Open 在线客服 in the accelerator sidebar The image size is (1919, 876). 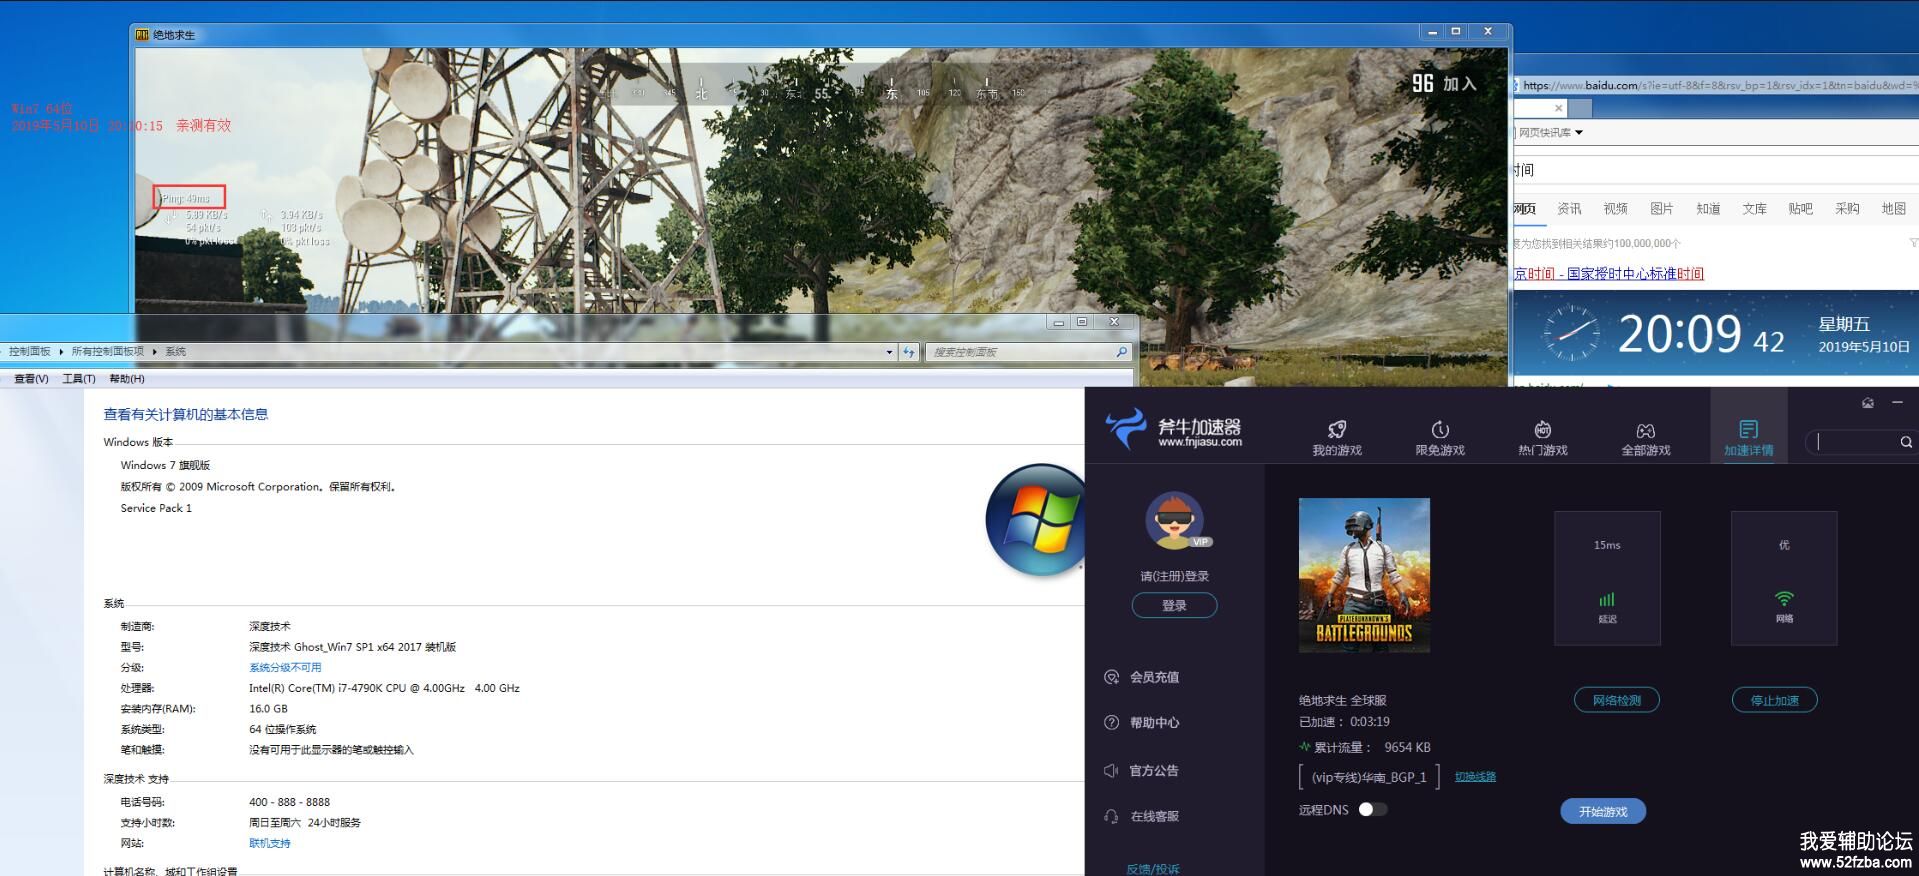tap(1141, 816)
